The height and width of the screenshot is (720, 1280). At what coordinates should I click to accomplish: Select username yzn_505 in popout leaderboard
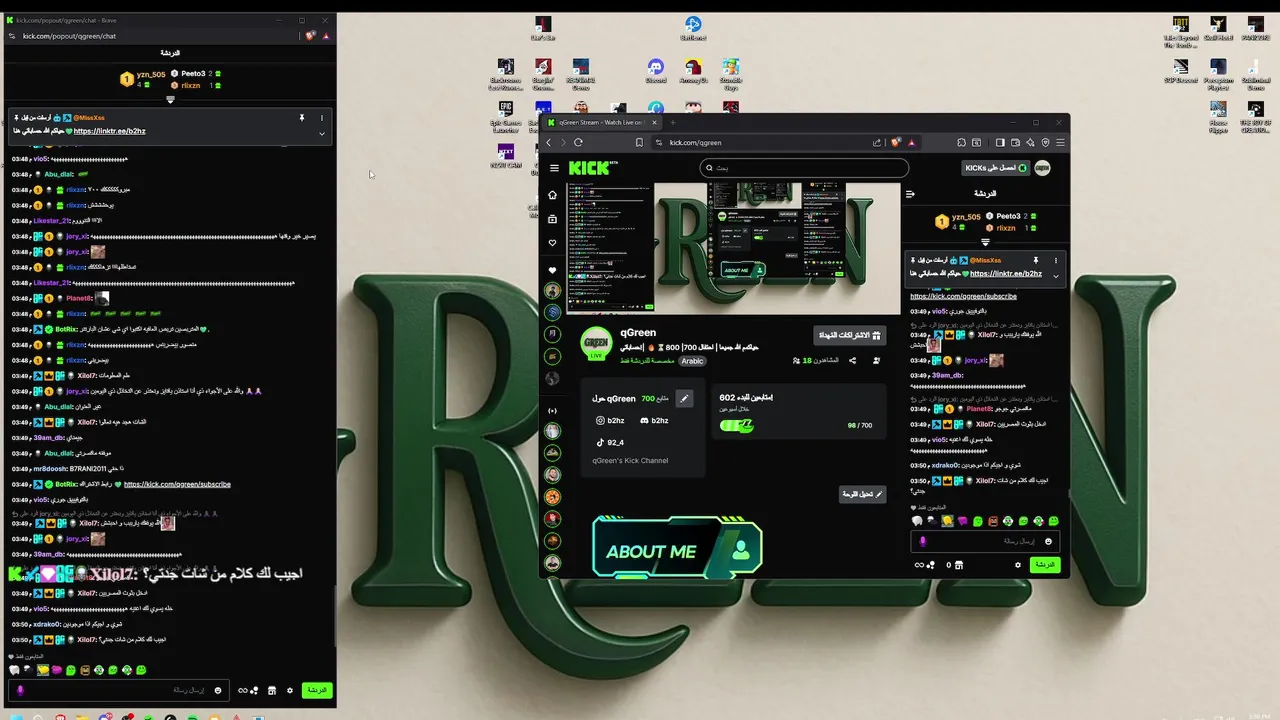pyautogui.click(x=151, y=76)
